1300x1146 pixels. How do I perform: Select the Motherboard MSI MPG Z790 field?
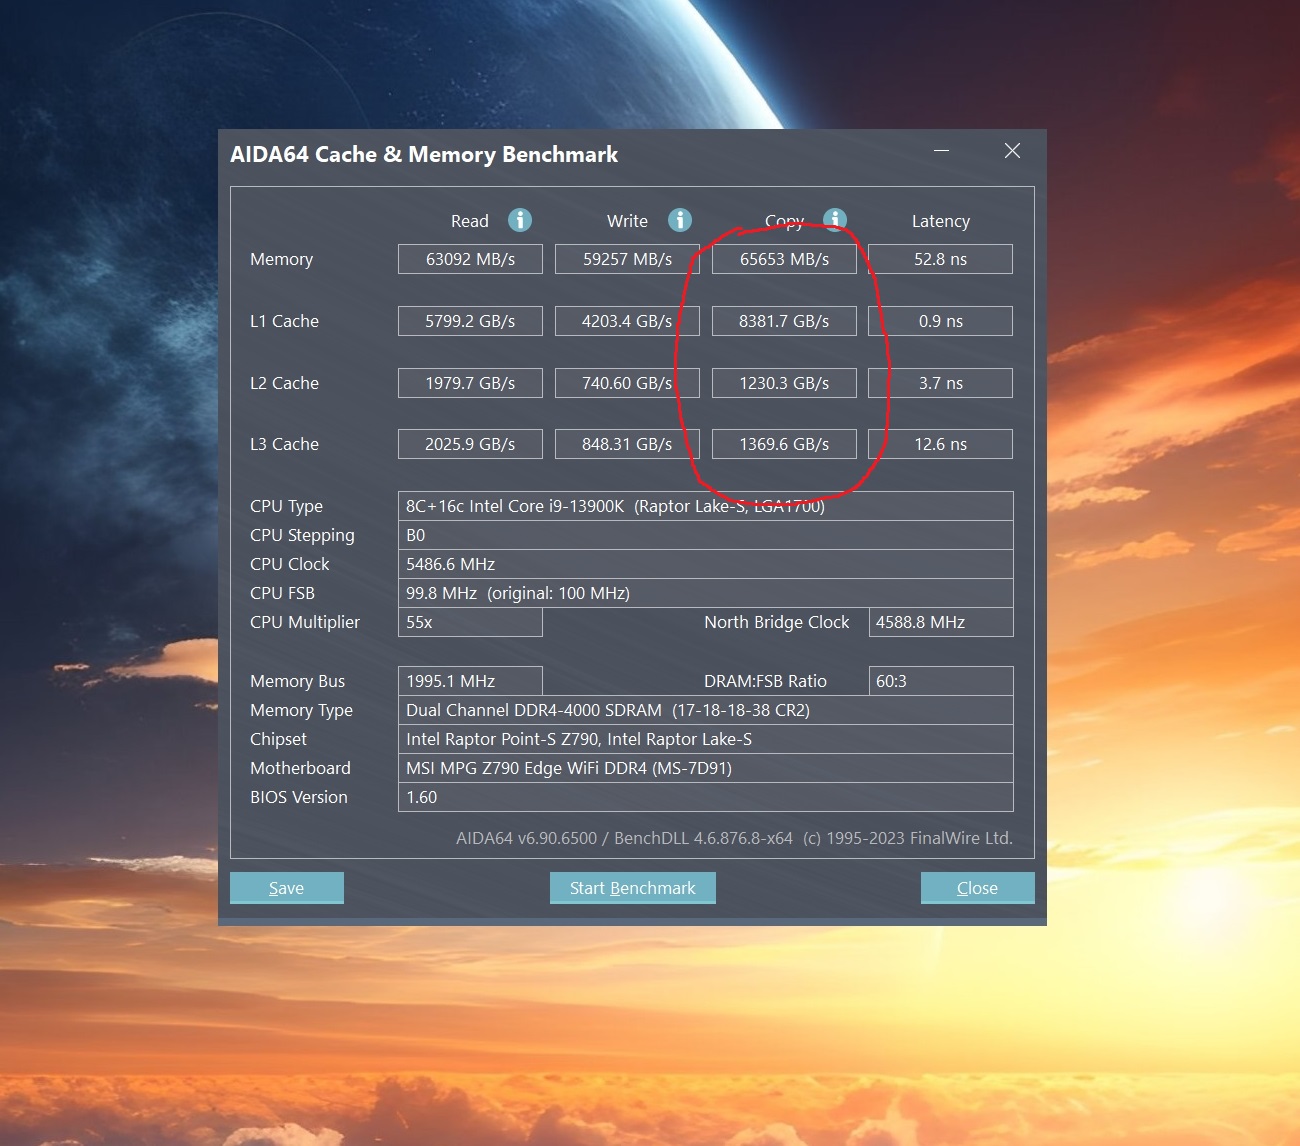coord(706,768)
